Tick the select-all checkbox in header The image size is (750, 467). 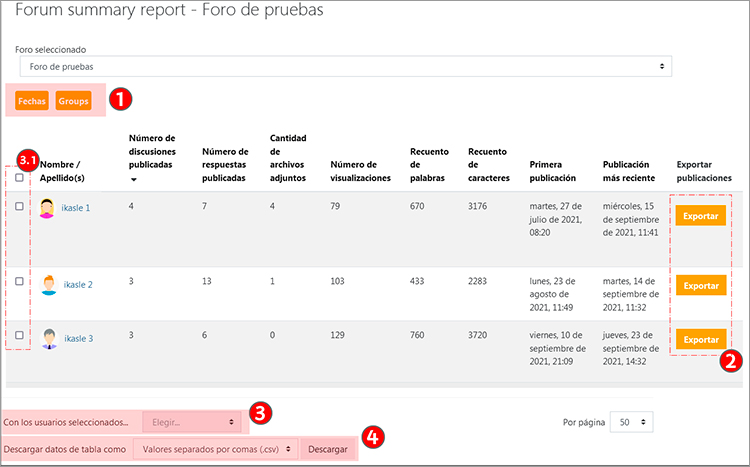(20, 177)
